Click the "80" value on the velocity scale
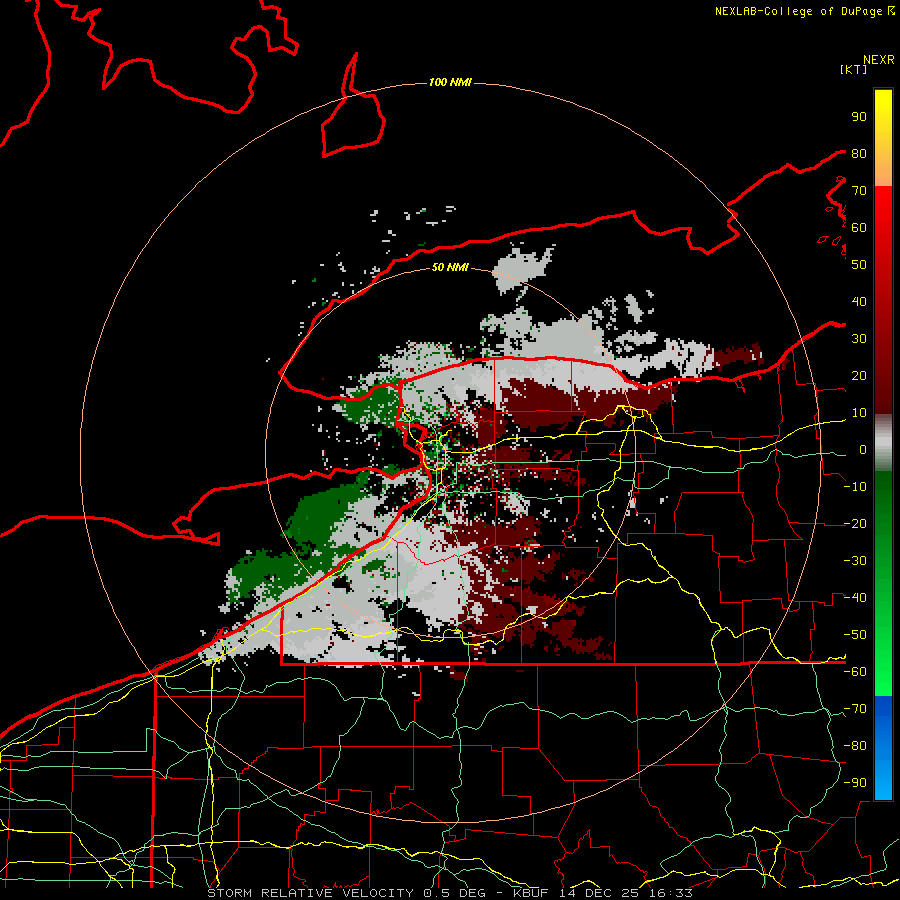Image resolution: width=900 pixels, height=900 pixels. point(859,153)
